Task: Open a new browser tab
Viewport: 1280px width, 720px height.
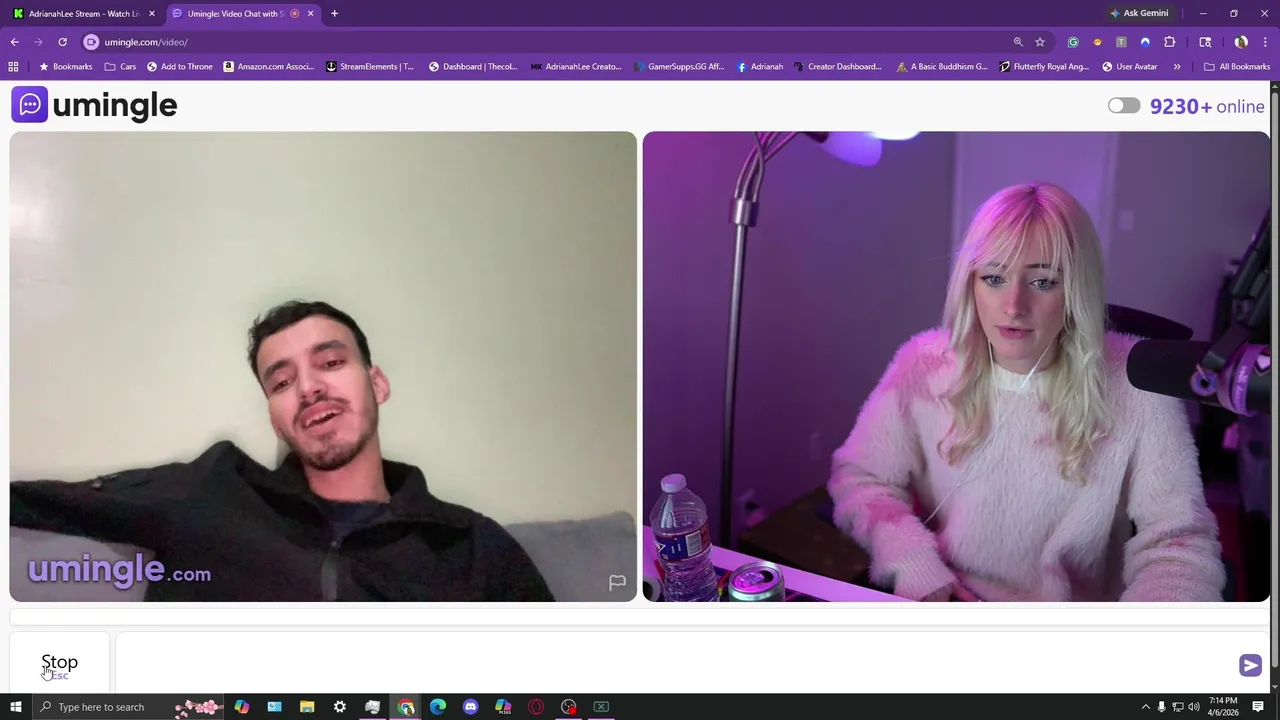Action: 334,14
